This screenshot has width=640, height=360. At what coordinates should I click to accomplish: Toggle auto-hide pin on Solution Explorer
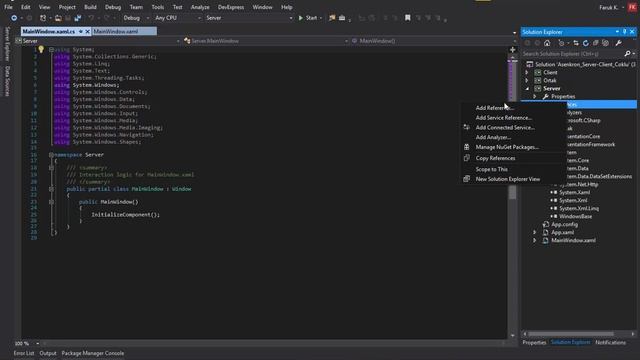[624, 32]
